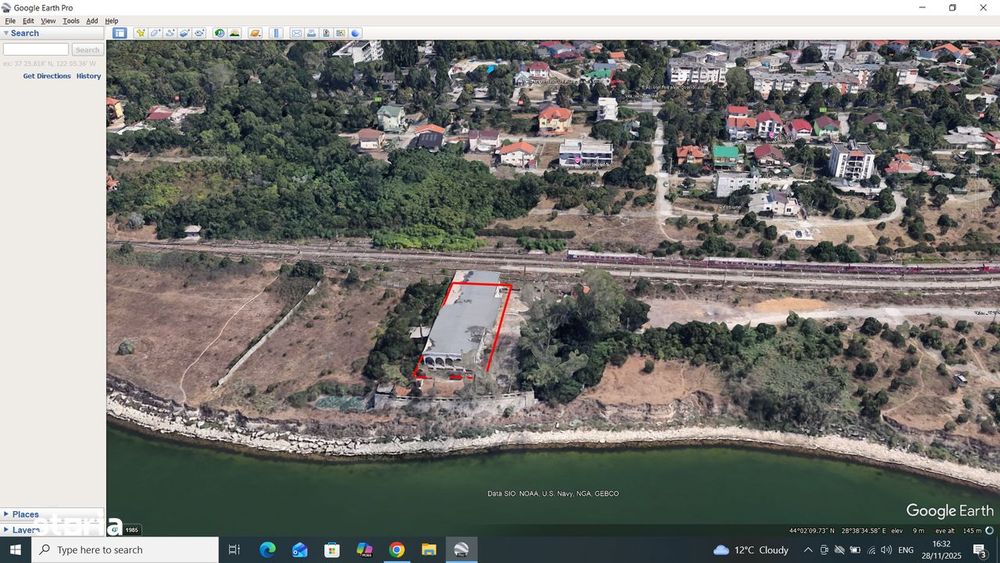This screenshot has height=563, width=1000.
Task: Open the notifications center icon
Action: coord(980,550)
